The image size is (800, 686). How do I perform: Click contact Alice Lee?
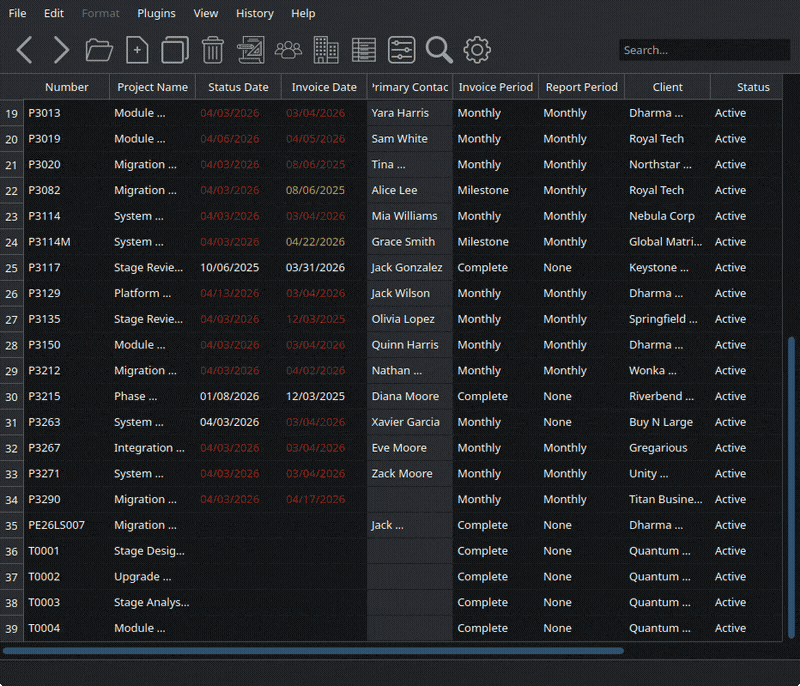[410, 190]
